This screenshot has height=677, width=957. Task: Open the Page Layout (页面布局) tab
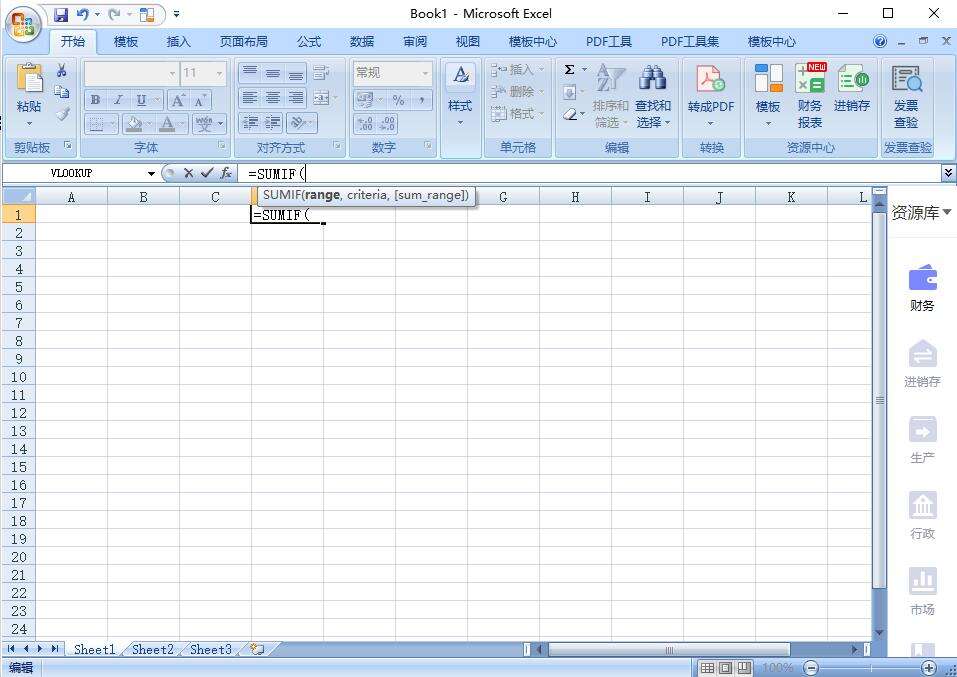pyautogui.click(x=244, y=42)
